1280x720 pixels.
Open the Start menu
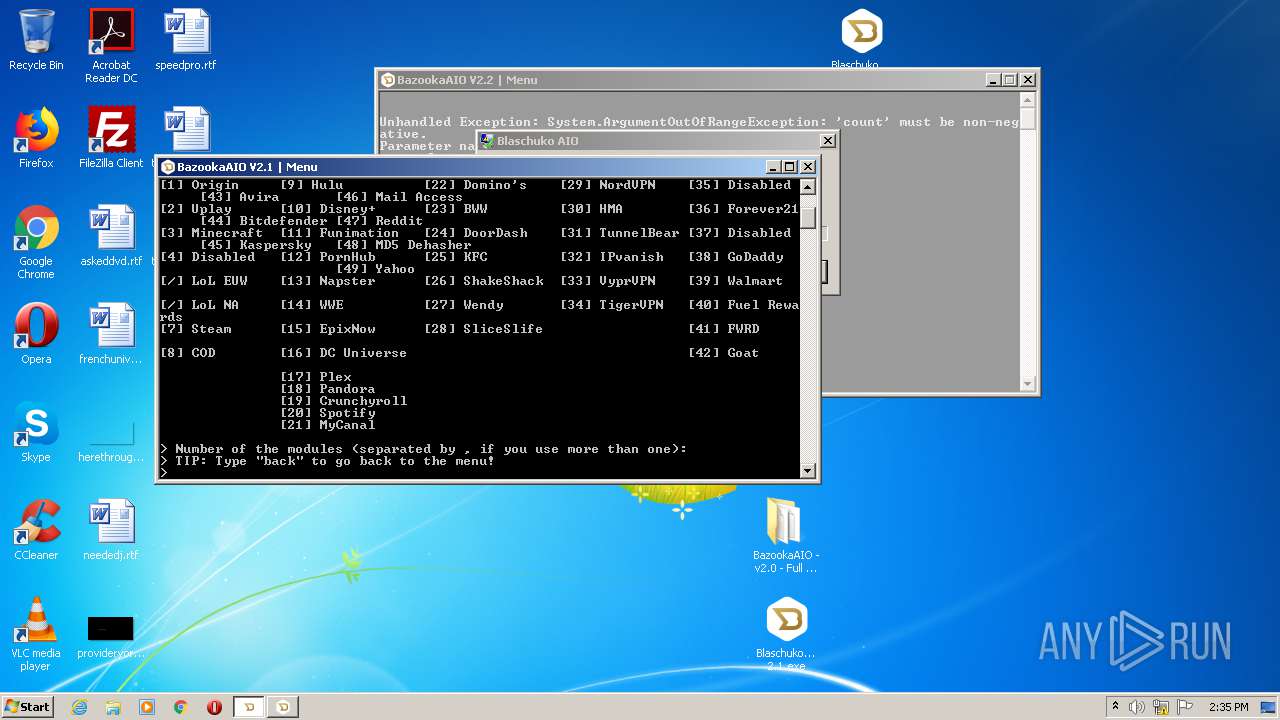(x=28, y=707)
